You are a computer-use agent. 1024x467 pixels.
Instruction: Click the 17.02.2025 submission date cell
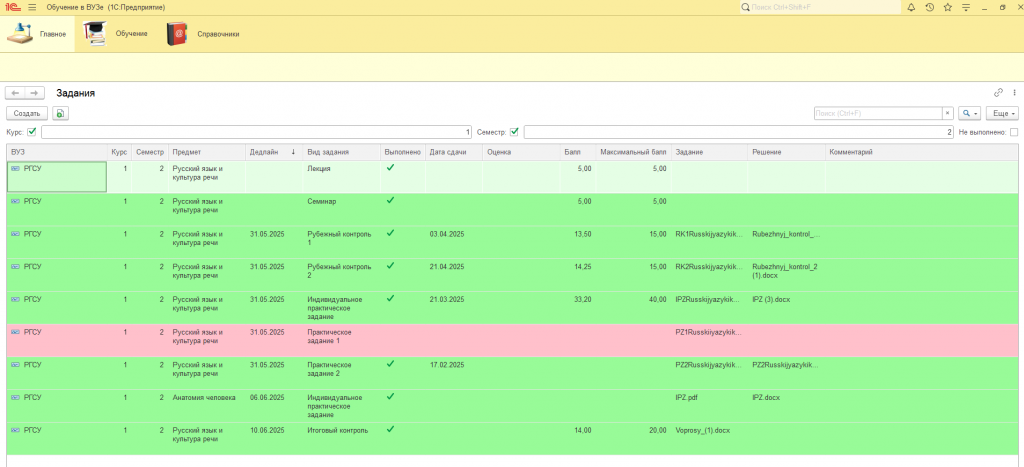tap(454, 373)
